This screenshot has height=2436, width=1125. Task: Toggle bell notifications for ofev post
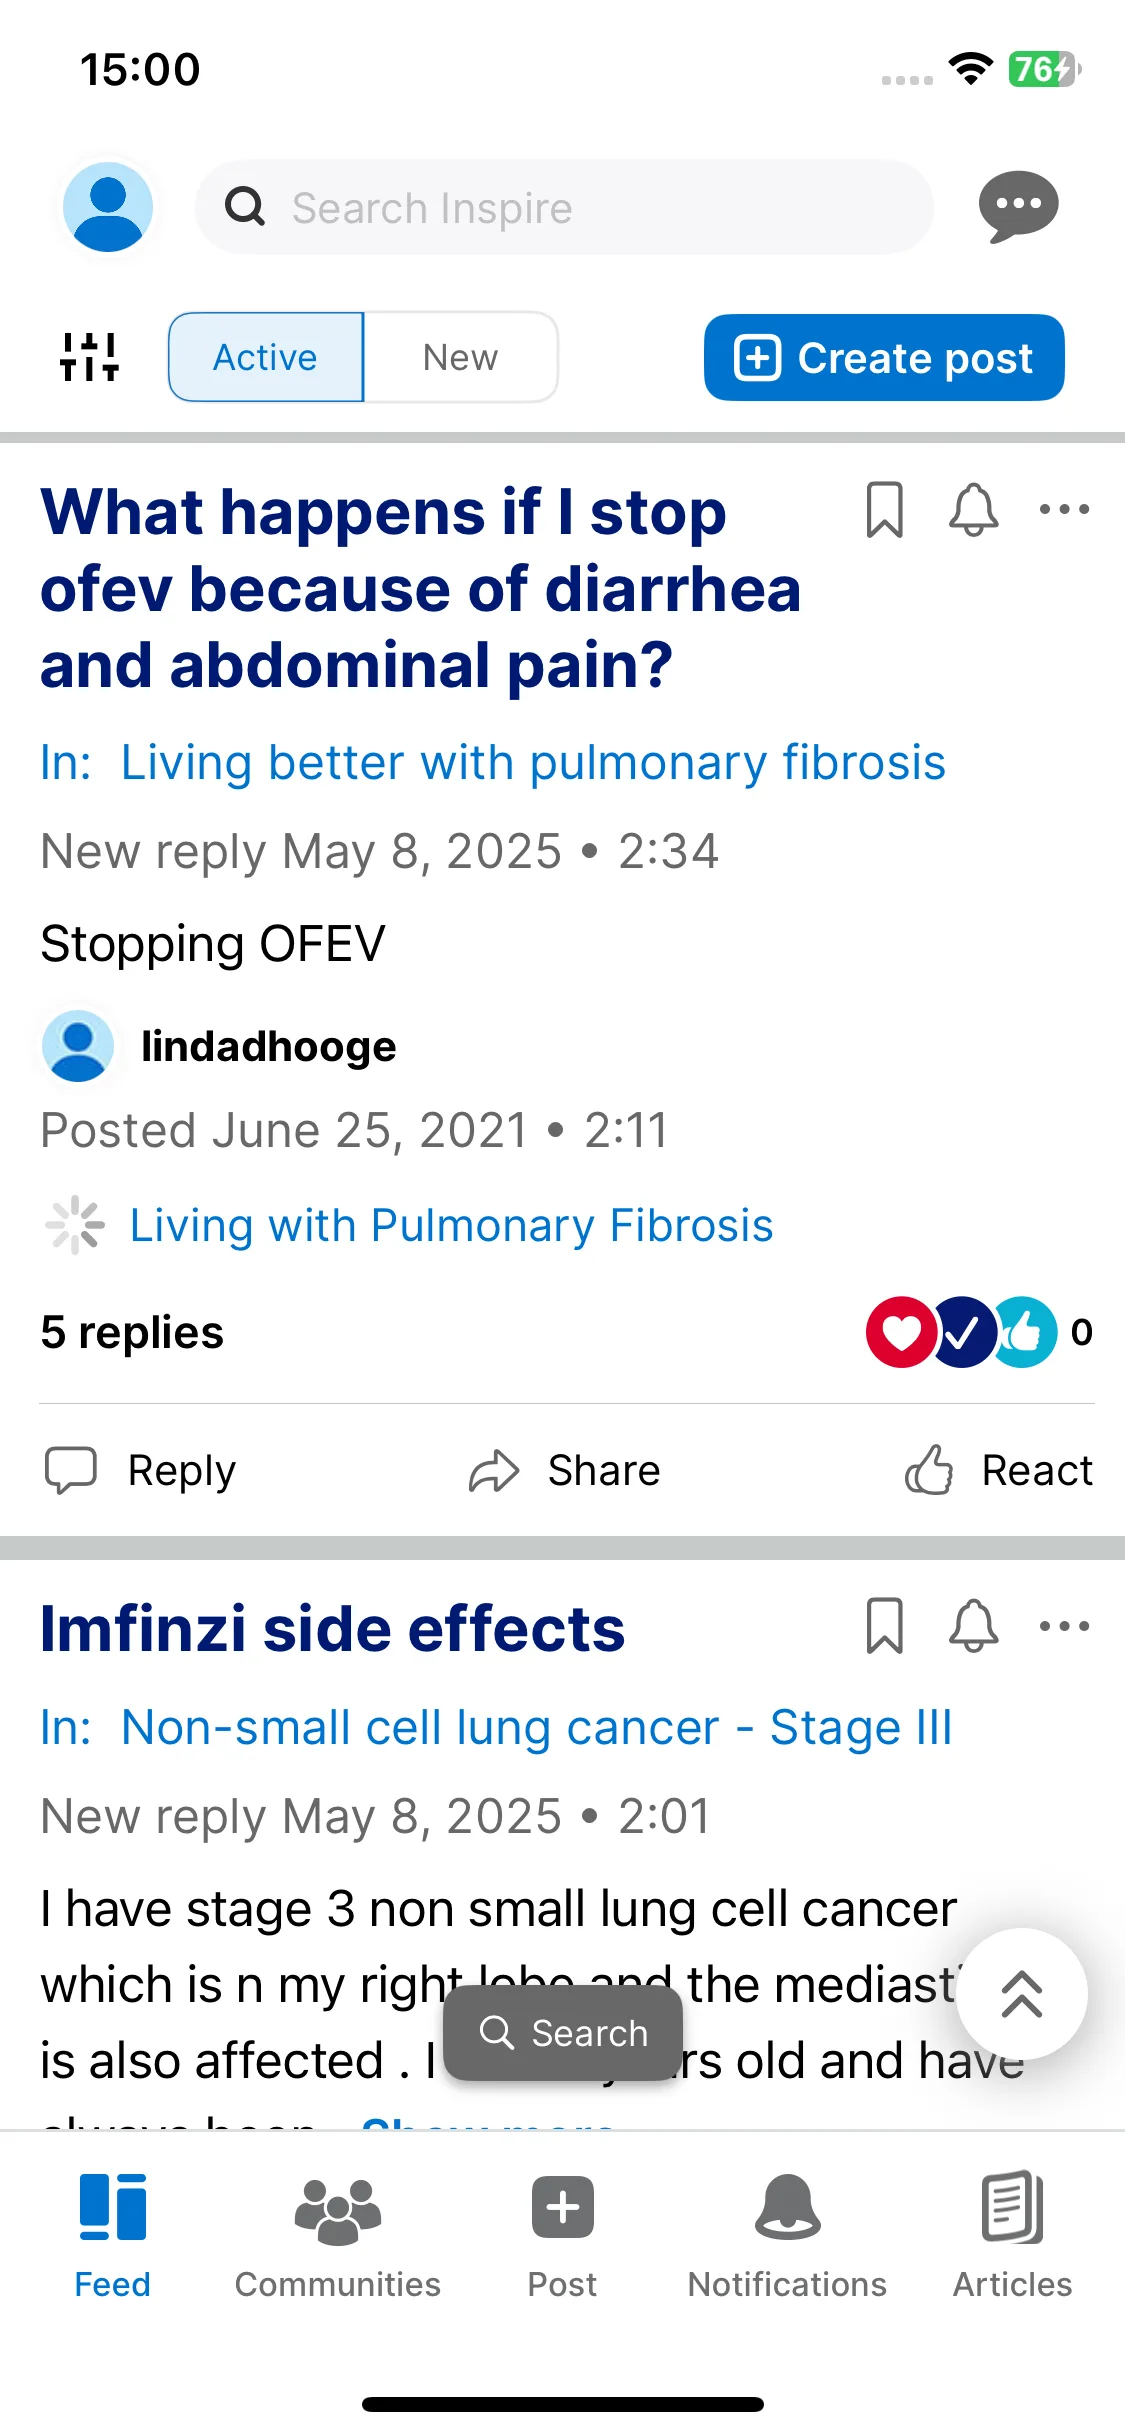tap(973, 510)
